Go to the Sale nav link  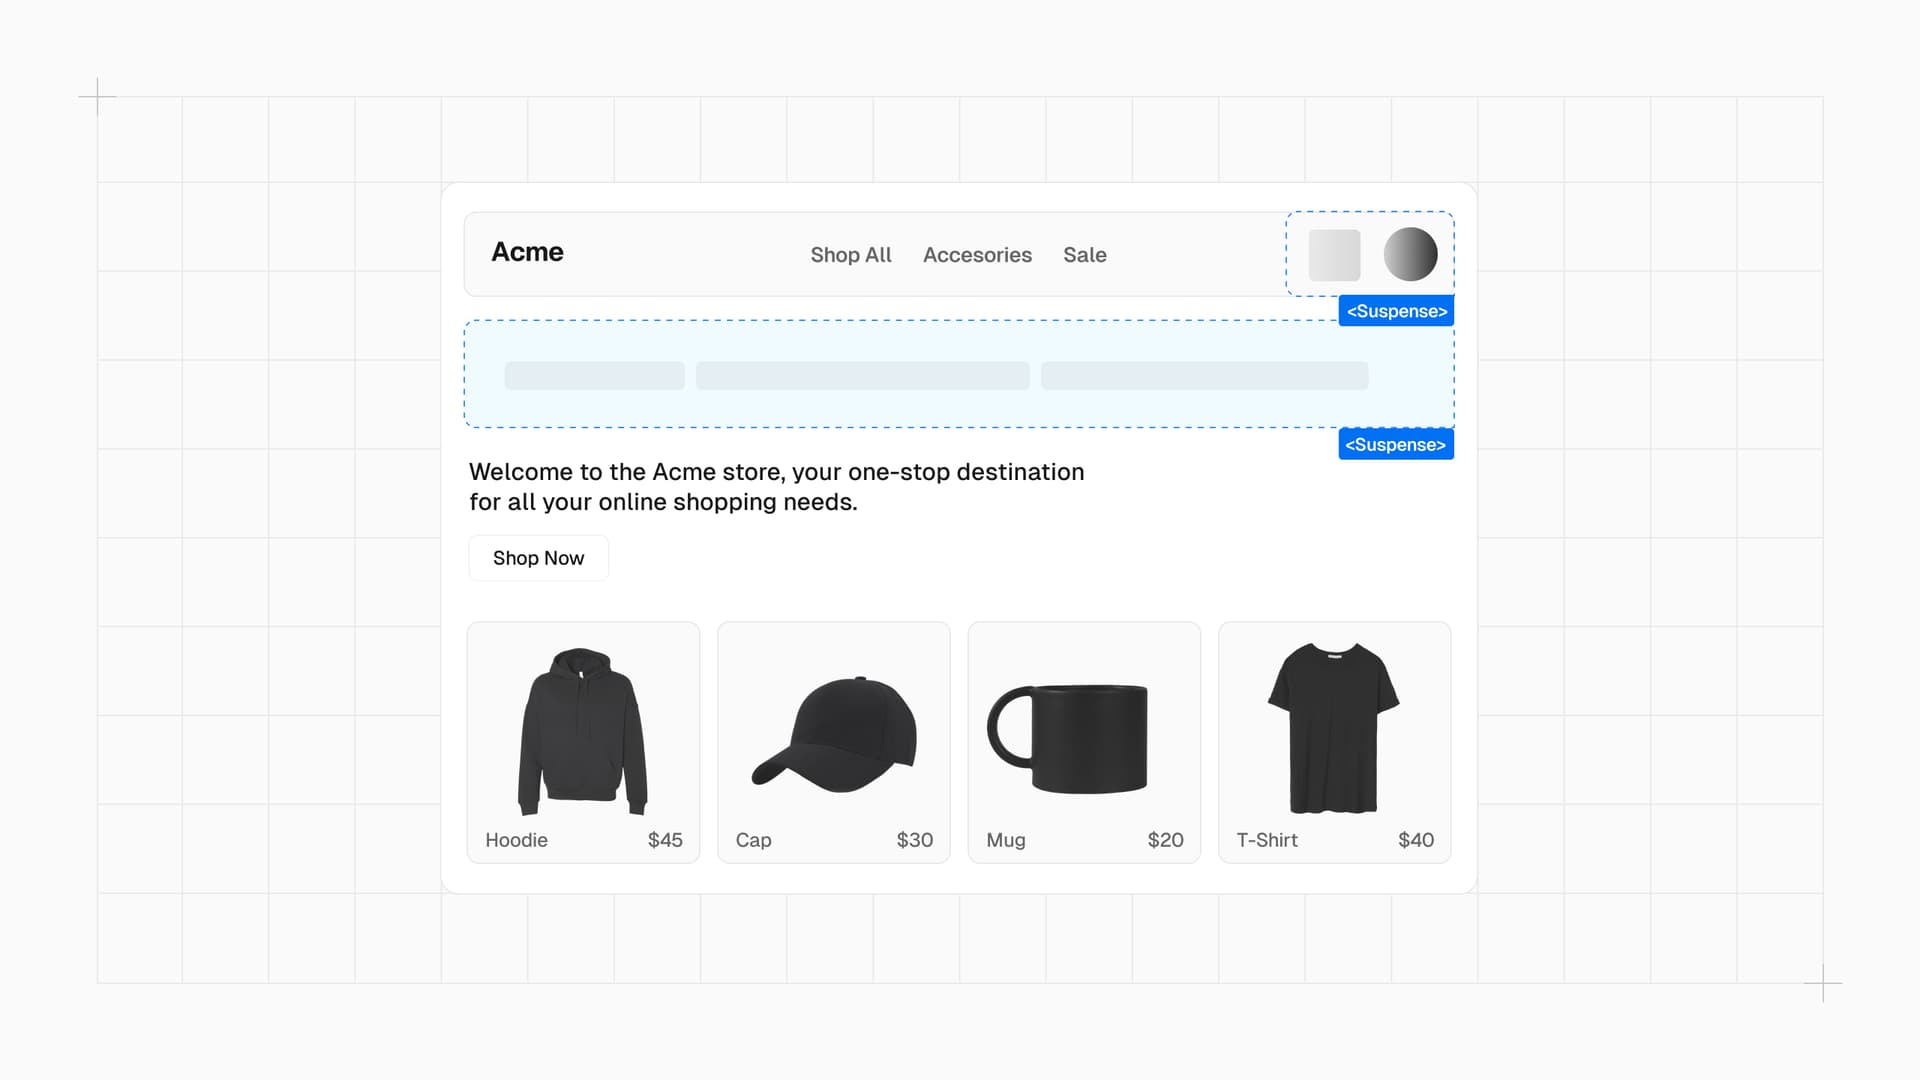[1084, 255]
